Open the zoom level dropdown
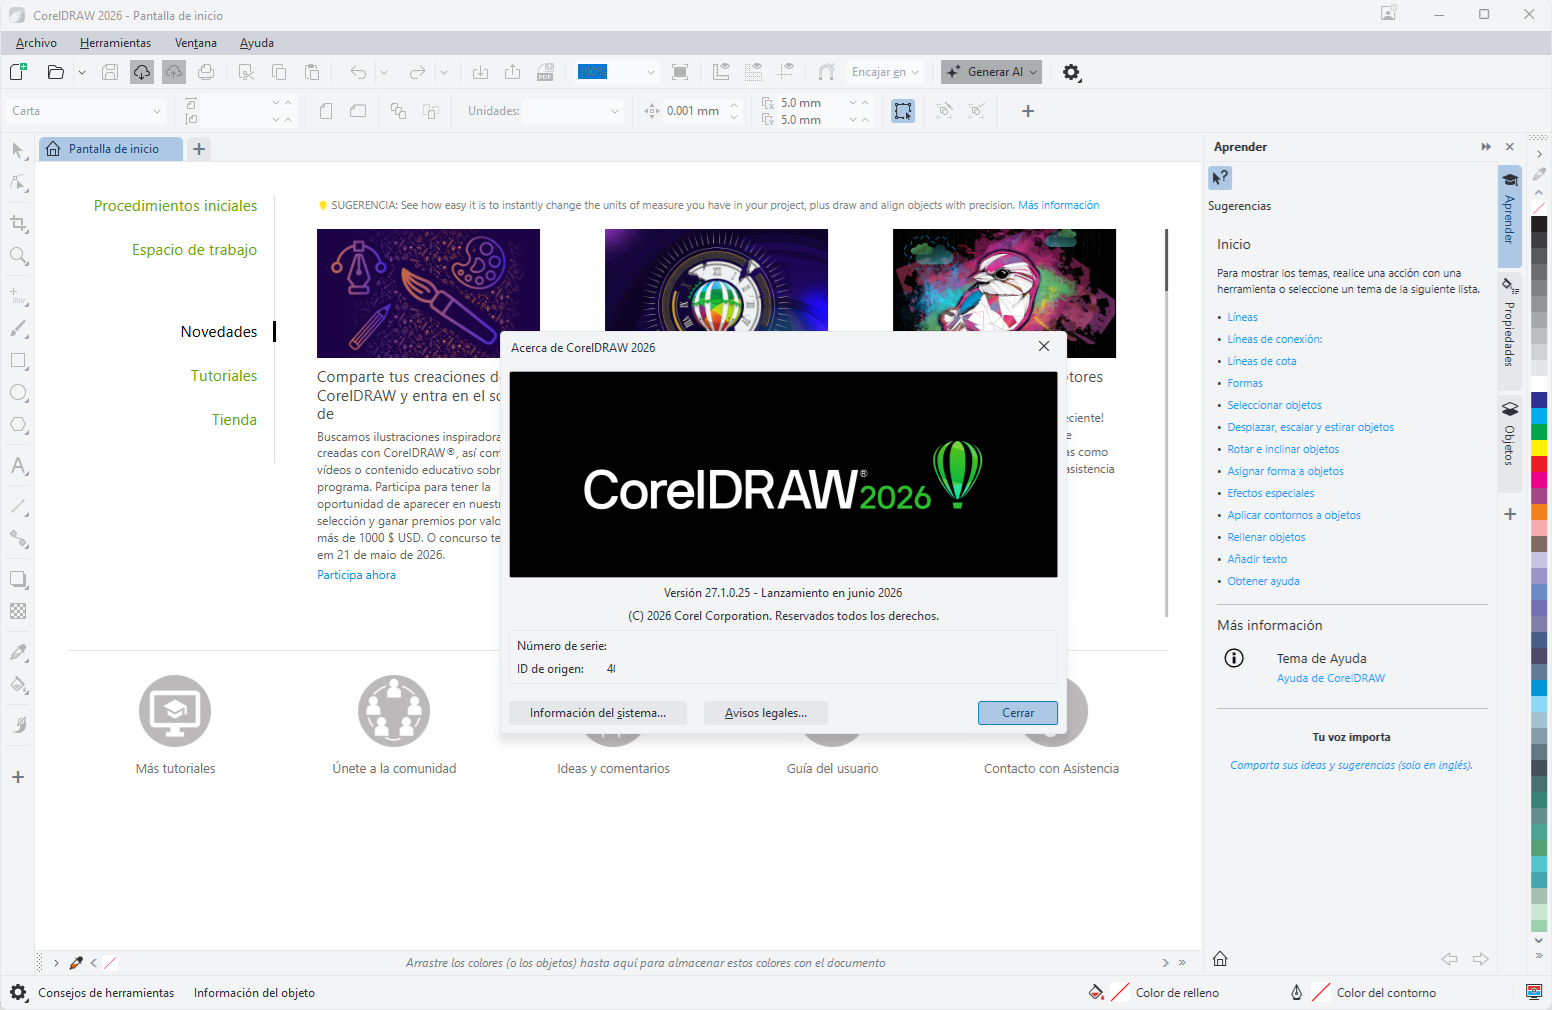The width and height of the screenshot is (1552, 1010). click(650, 72)
